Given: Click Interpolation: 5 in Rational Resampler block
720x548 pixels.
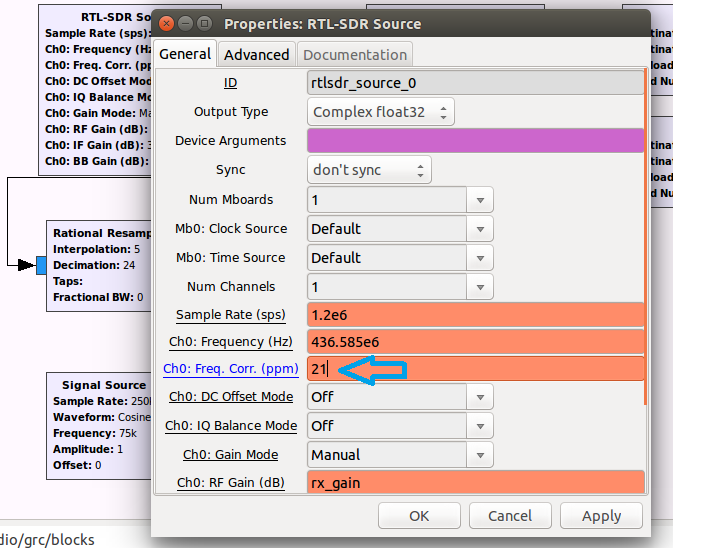Looking at the screenshot, I should coord(96,249).
